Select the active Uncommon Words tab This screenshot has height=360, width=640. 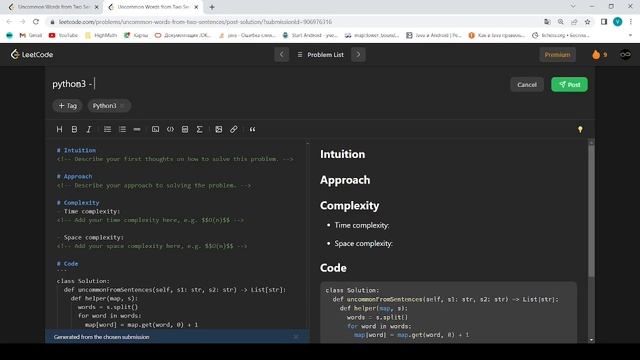[152, 7]
